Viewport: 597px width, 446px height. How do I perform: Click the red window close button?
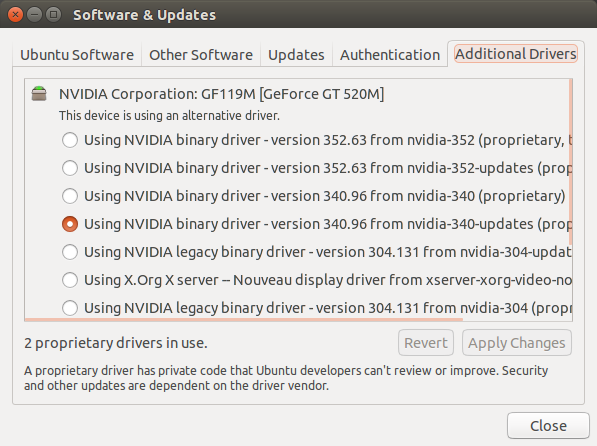tap(15, 15)
